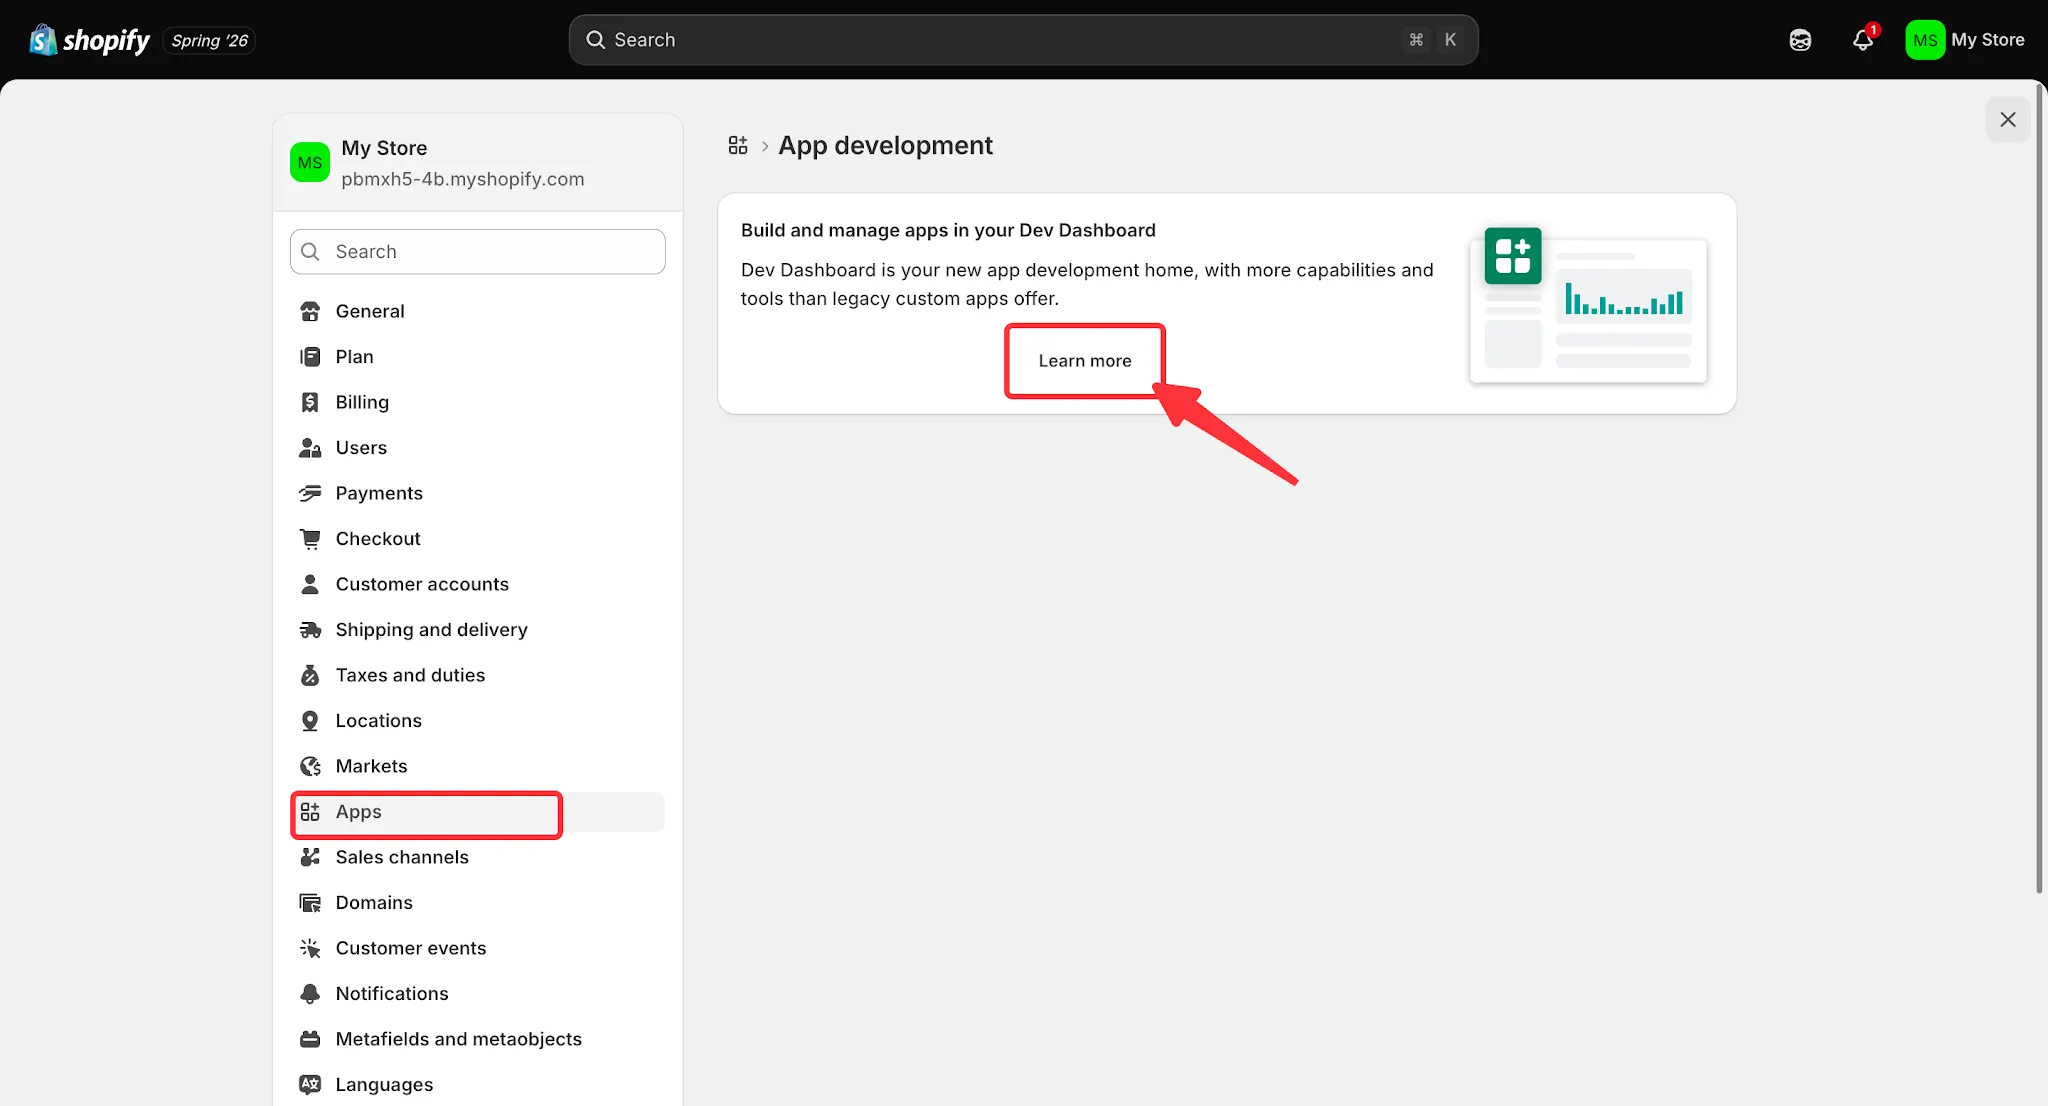This screenshot has width=2048, height=1106.
Task: Open the My Store account menu in the top bar
Action: 1965,40
